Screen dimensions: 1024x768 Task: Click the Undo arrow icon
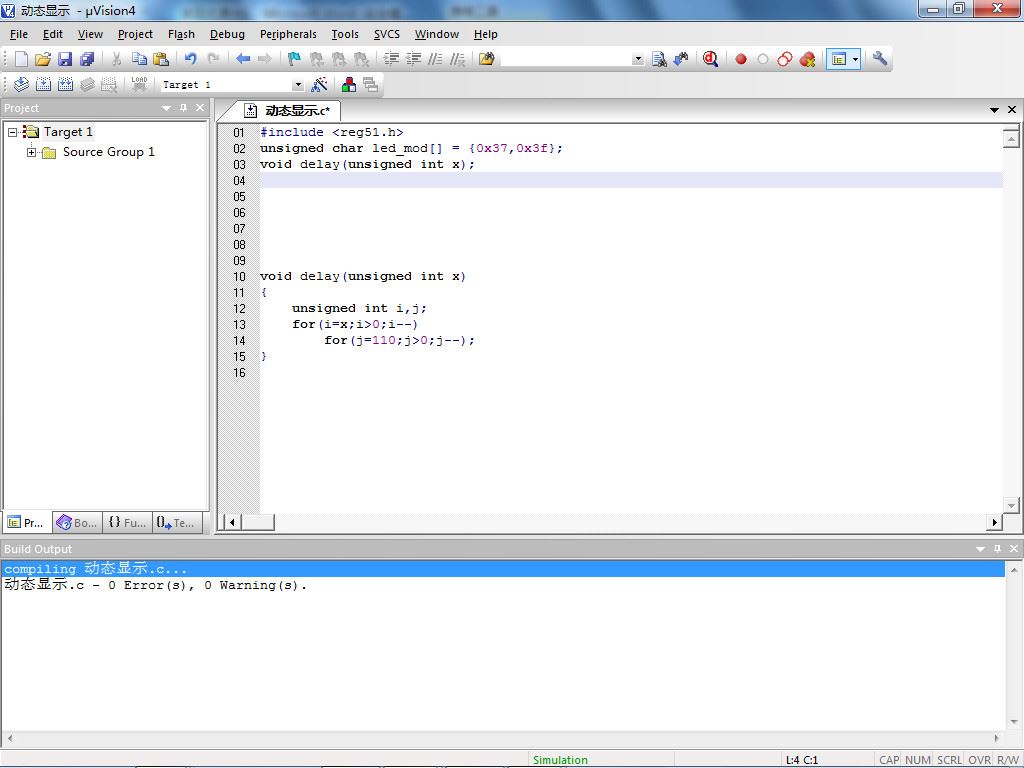[190, 59]
